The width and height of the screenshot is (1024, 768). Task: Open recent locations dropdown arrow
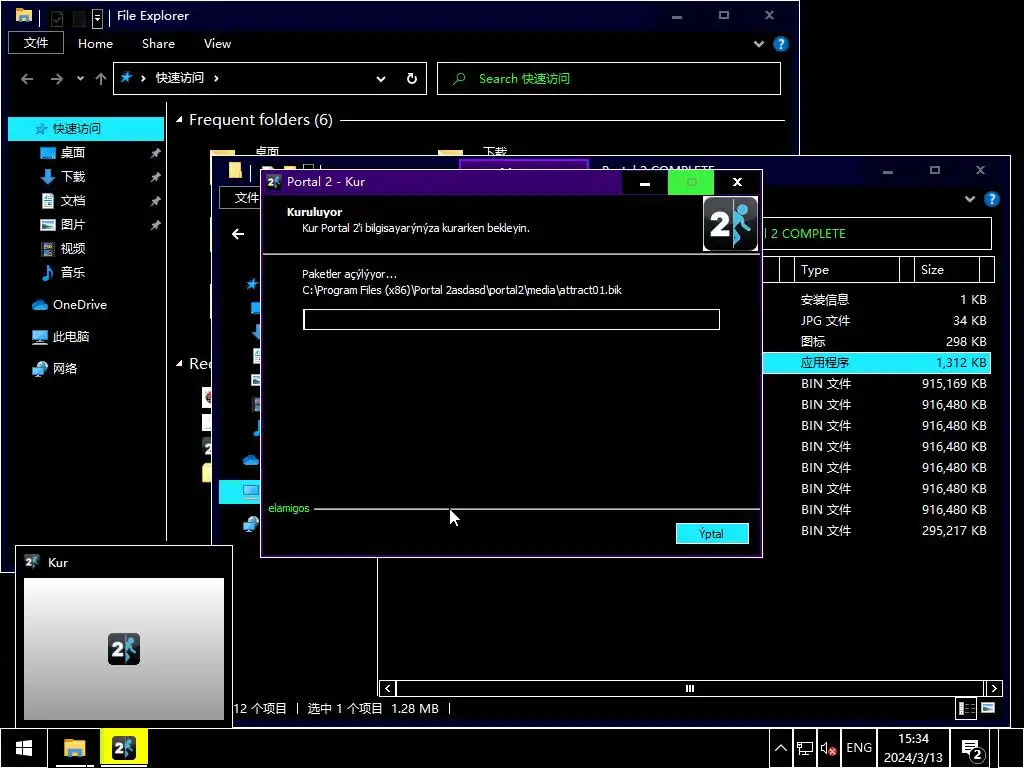click(80, 78)
